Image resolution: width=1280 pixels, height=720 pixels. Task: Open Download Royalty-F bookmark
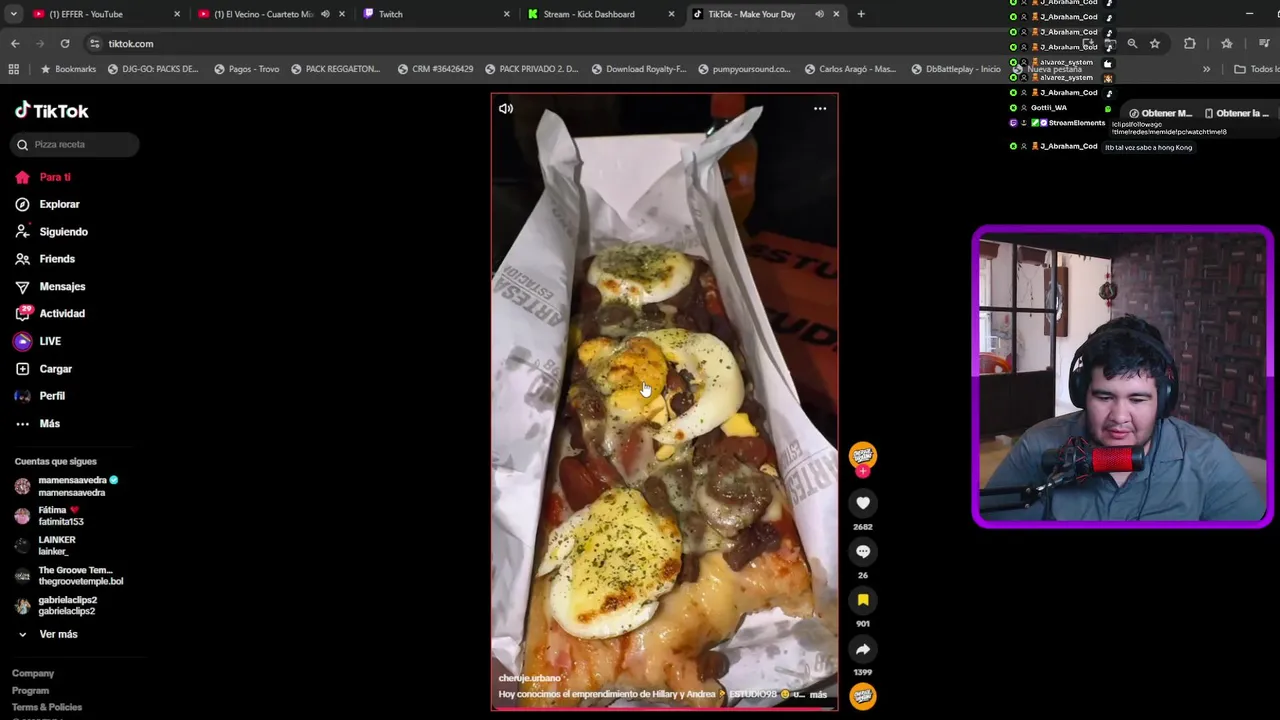[639, 69]
